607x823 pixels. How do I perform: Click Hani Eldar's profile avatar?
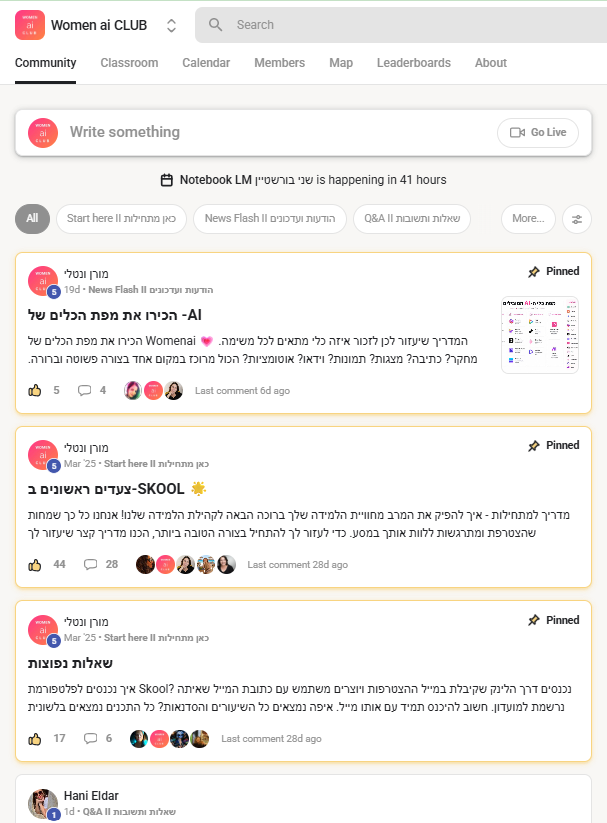(x=43, y=803)
